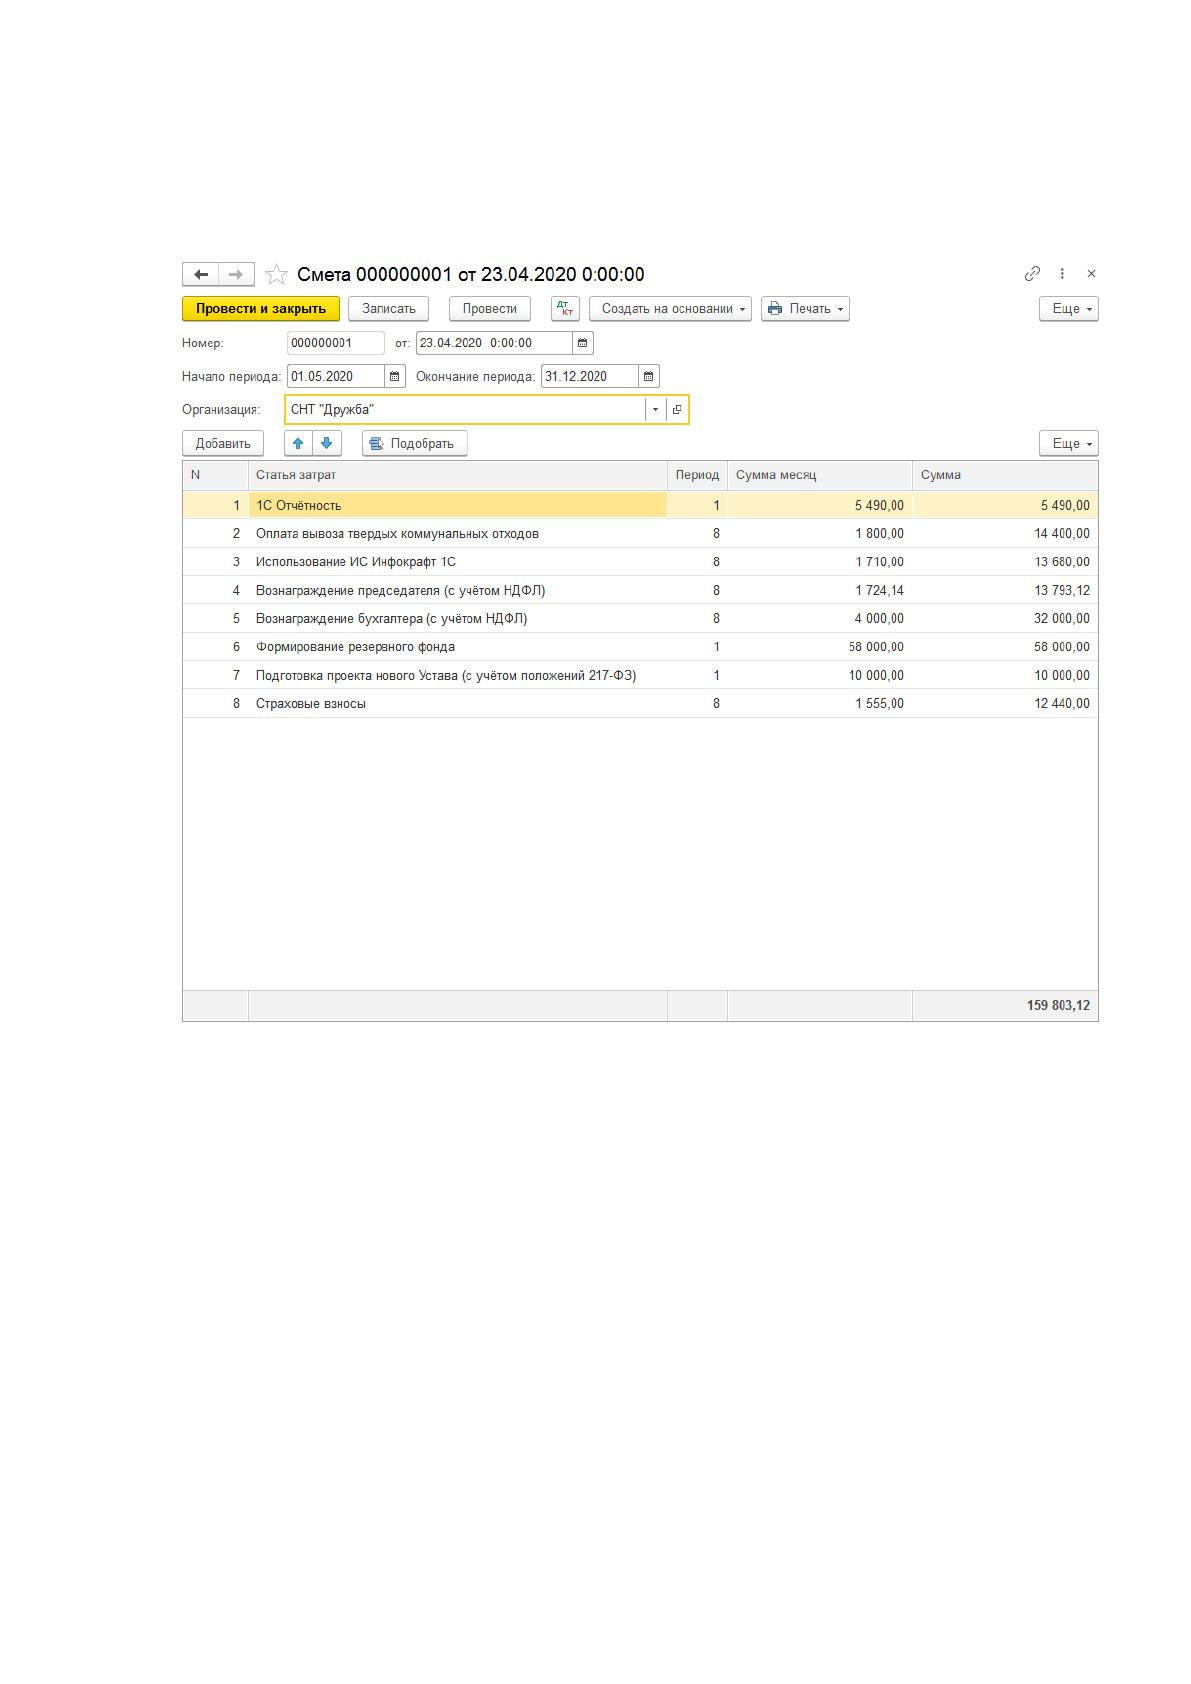Screen dimensions: 1191x1684
Task: Open the СНТ "Дружба" organization card
Action: 677,409
